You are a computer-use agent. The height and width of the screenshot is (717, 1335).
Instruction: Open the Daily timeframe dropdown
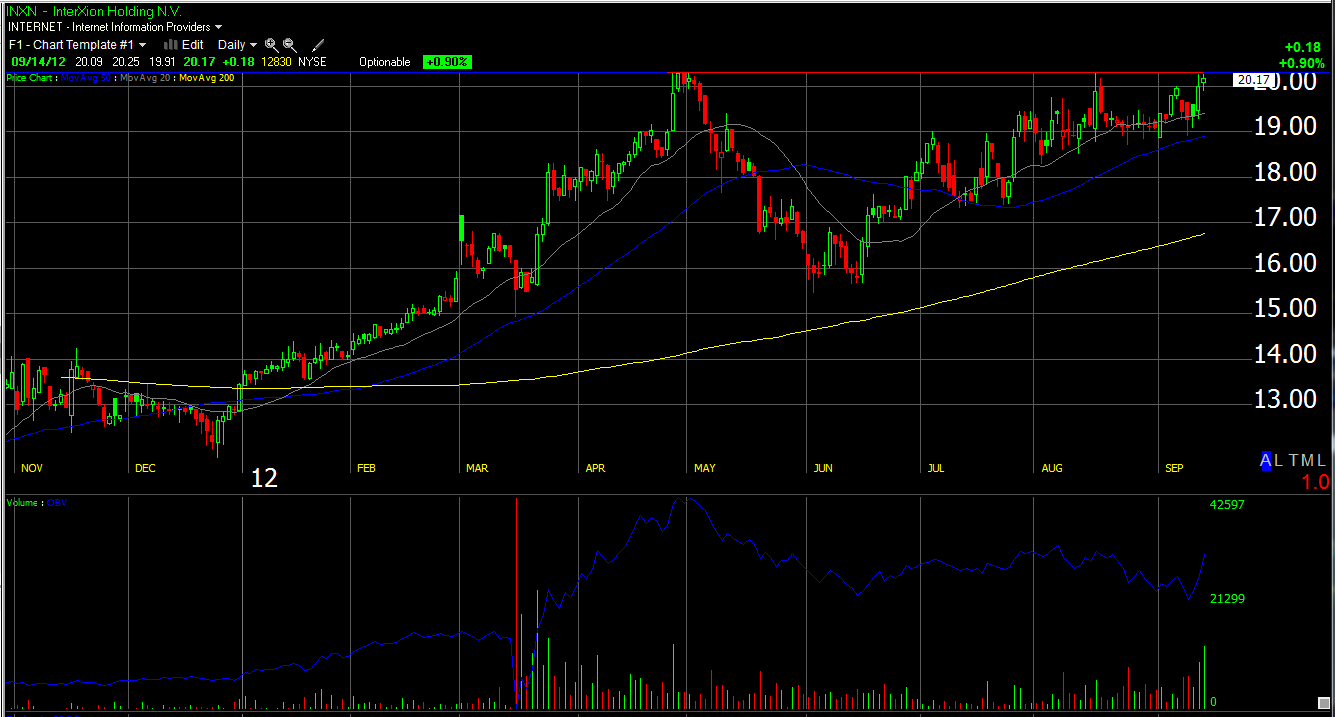(253, 45)
